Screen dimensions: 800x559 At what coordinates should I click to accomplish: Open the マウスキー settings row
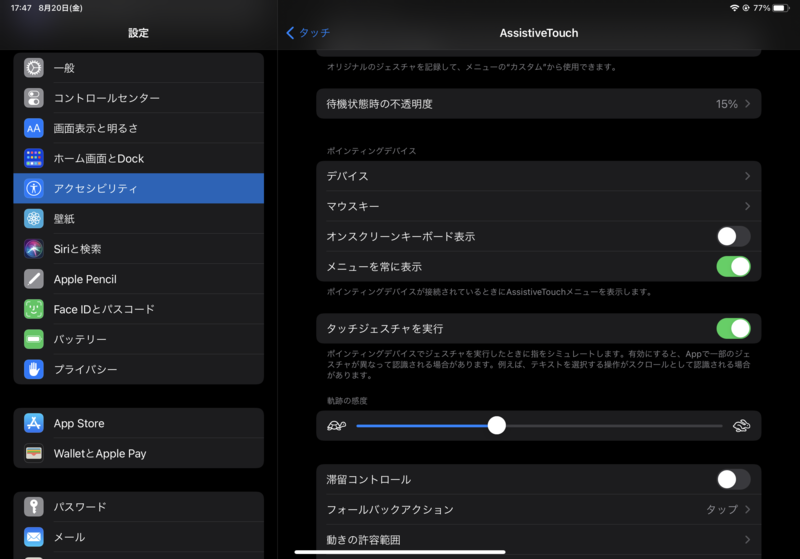coord(539,206)
